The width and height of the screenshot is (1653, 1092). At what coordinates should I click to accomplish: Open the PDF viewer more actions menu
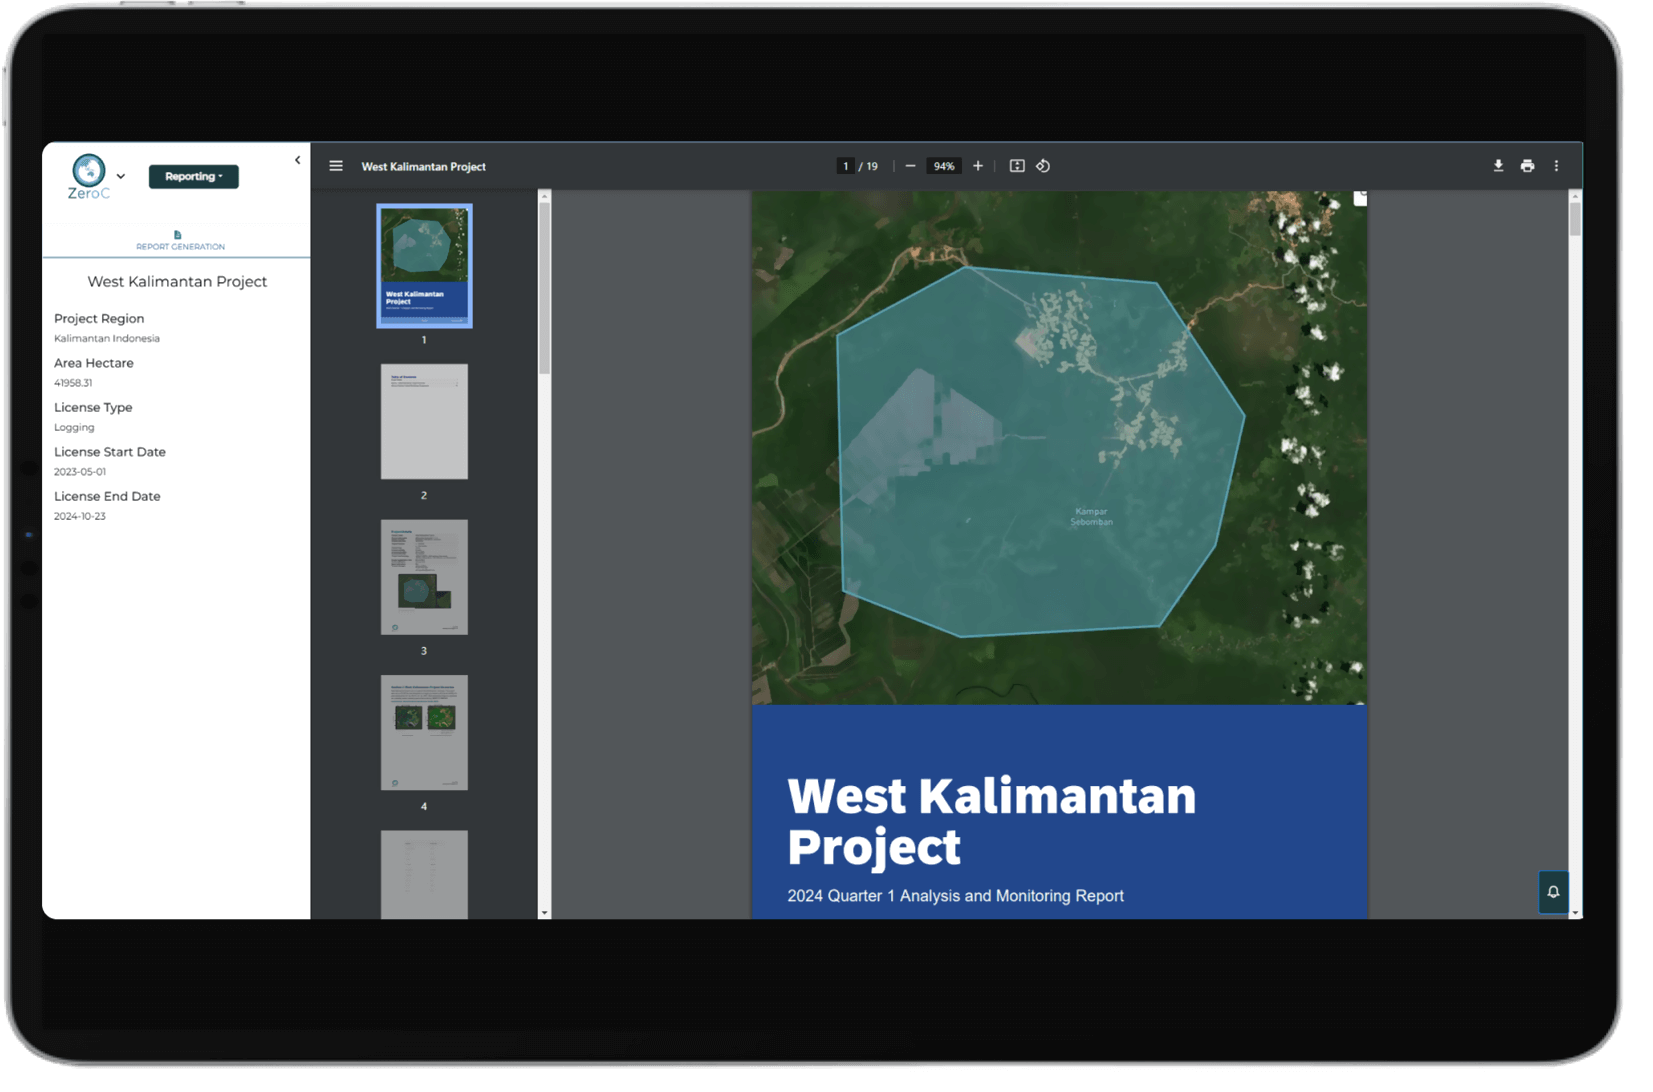[1556, 166]
